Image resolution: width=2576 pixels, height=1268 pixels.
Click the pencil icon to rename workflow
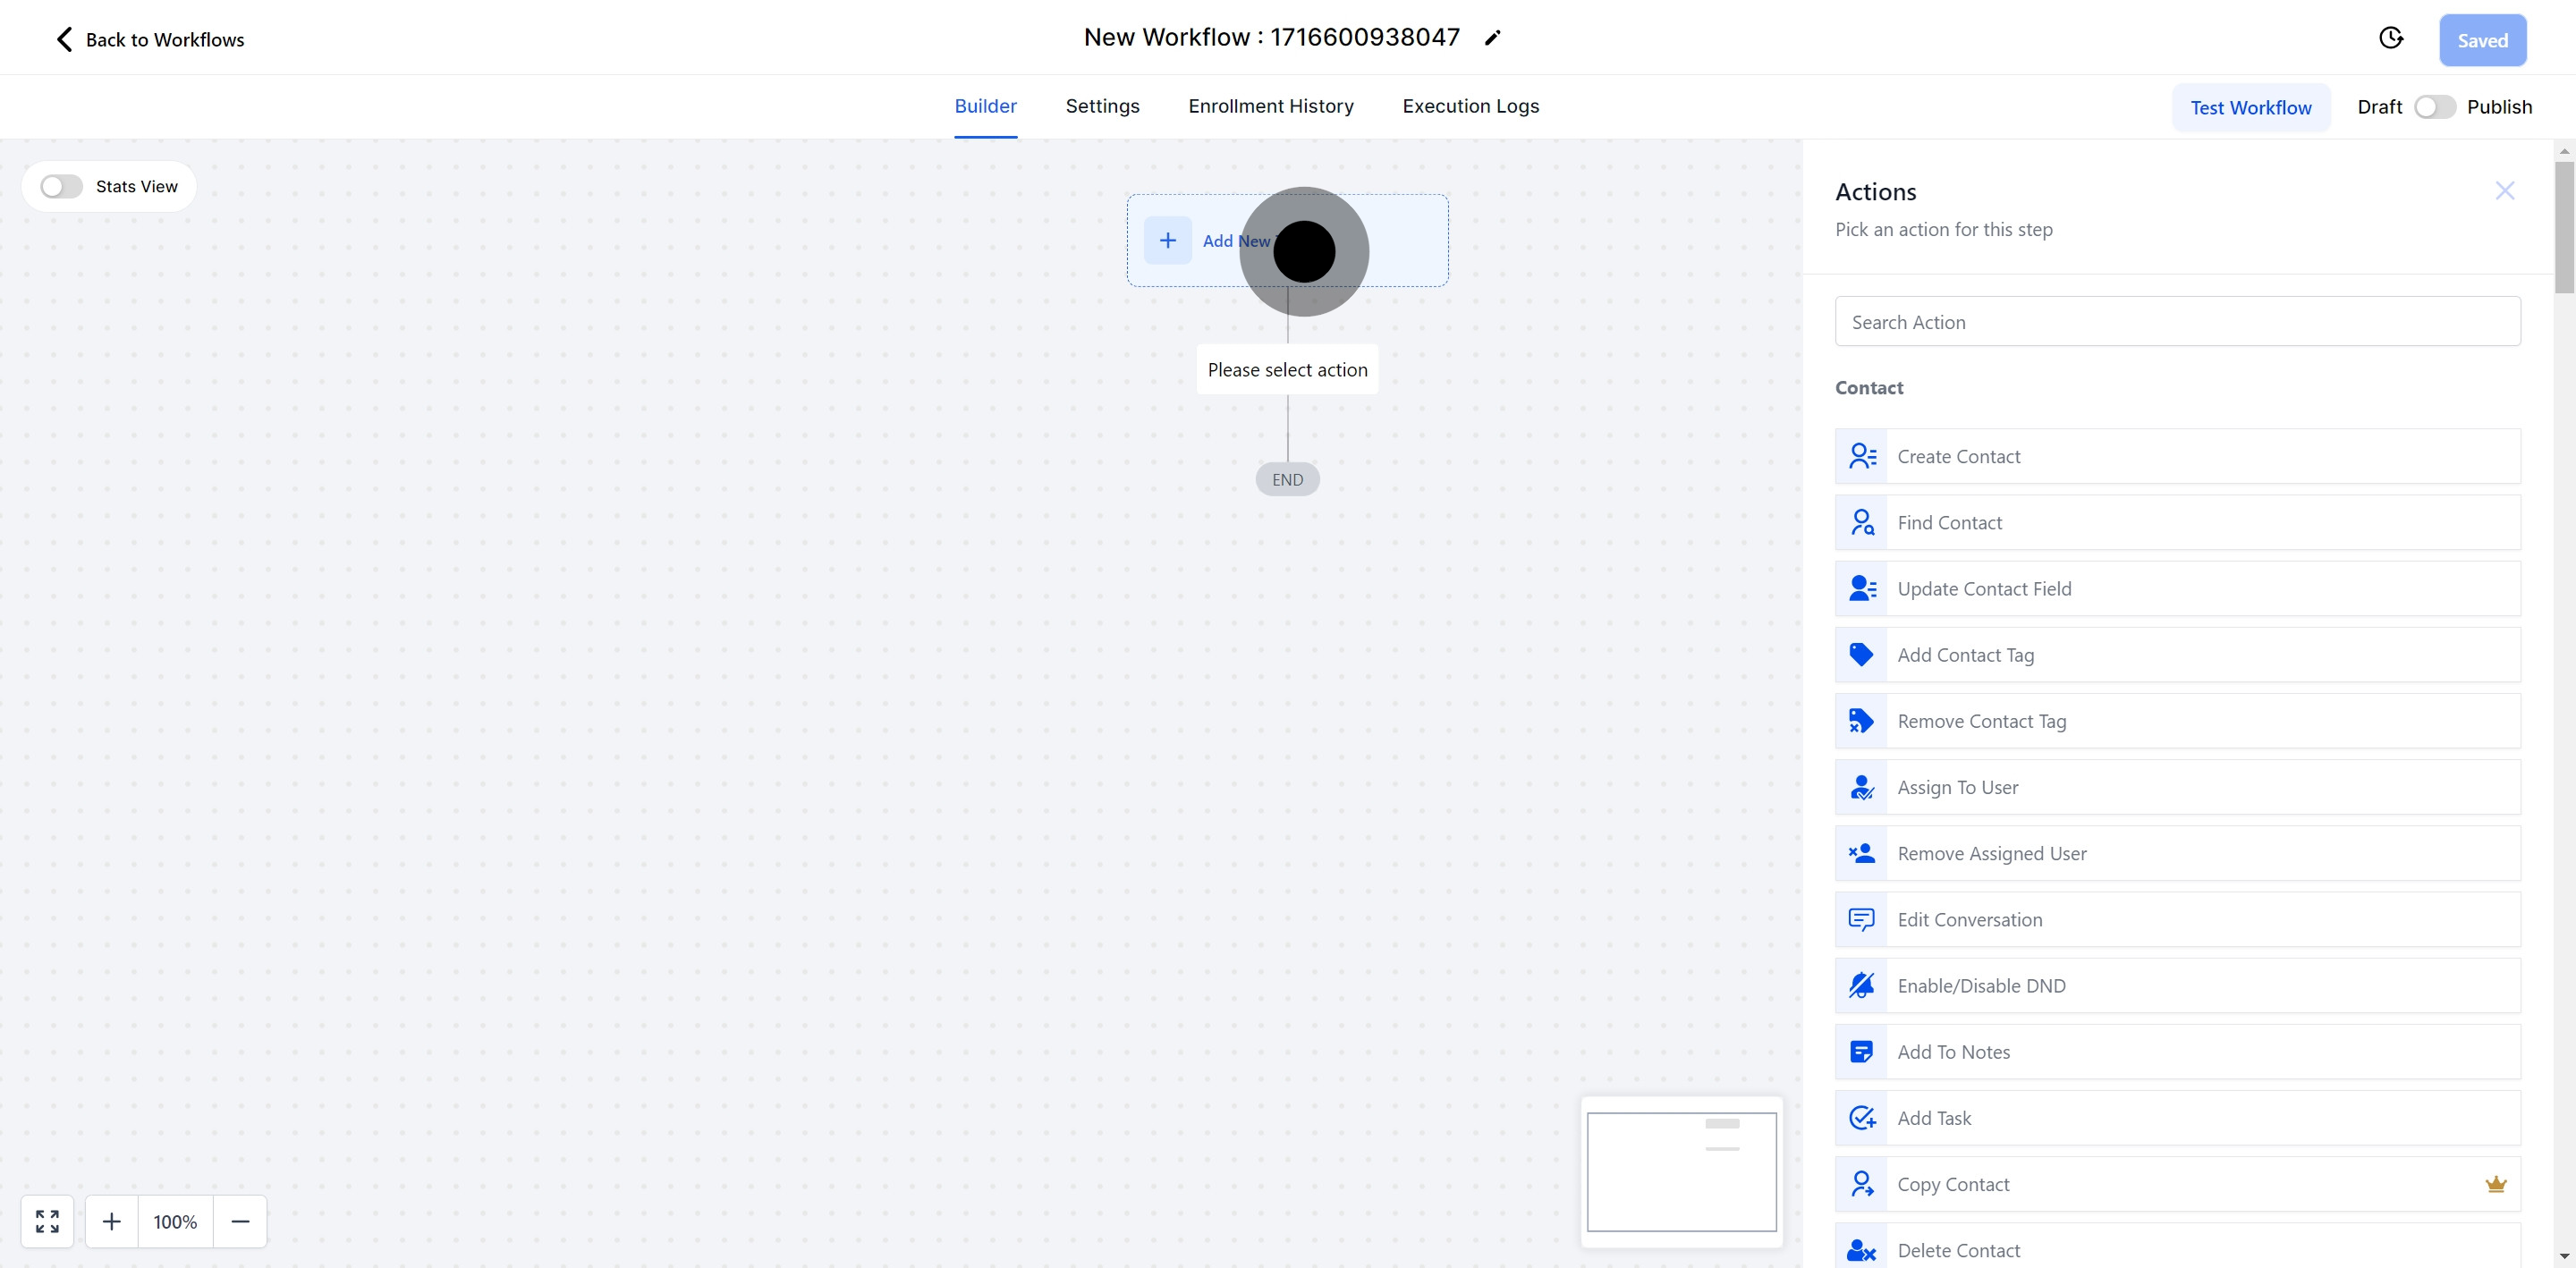coord(1492,38)
